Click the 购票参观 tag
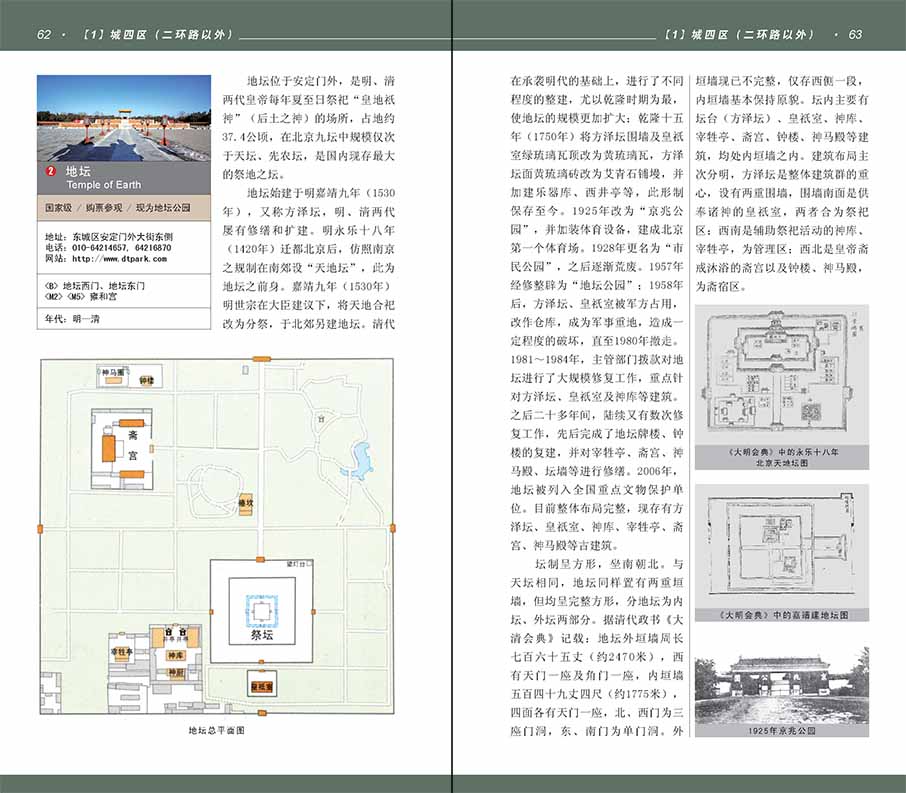This screenshot has height=793, width=906. coord(104,207)
